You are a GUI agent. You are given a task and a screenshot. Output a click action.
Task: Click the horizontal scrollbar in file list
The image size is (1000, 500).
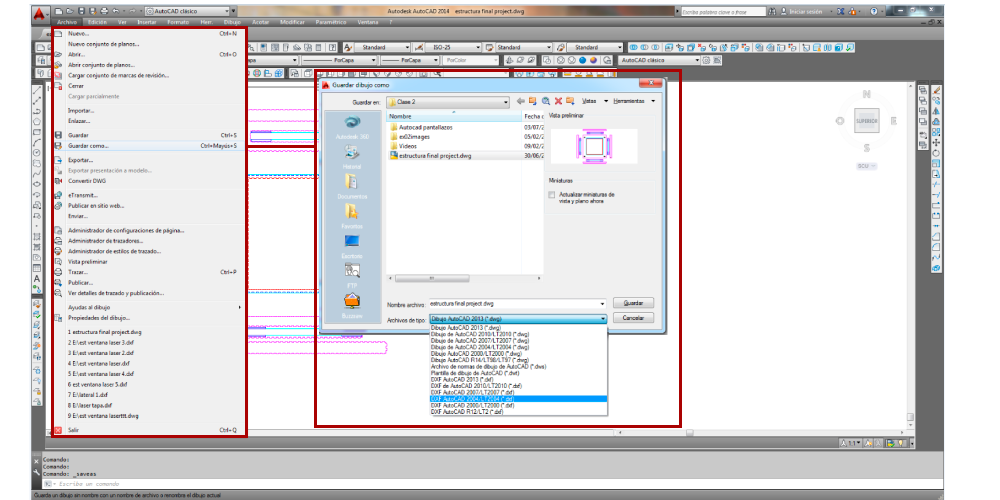click(432, 279)
